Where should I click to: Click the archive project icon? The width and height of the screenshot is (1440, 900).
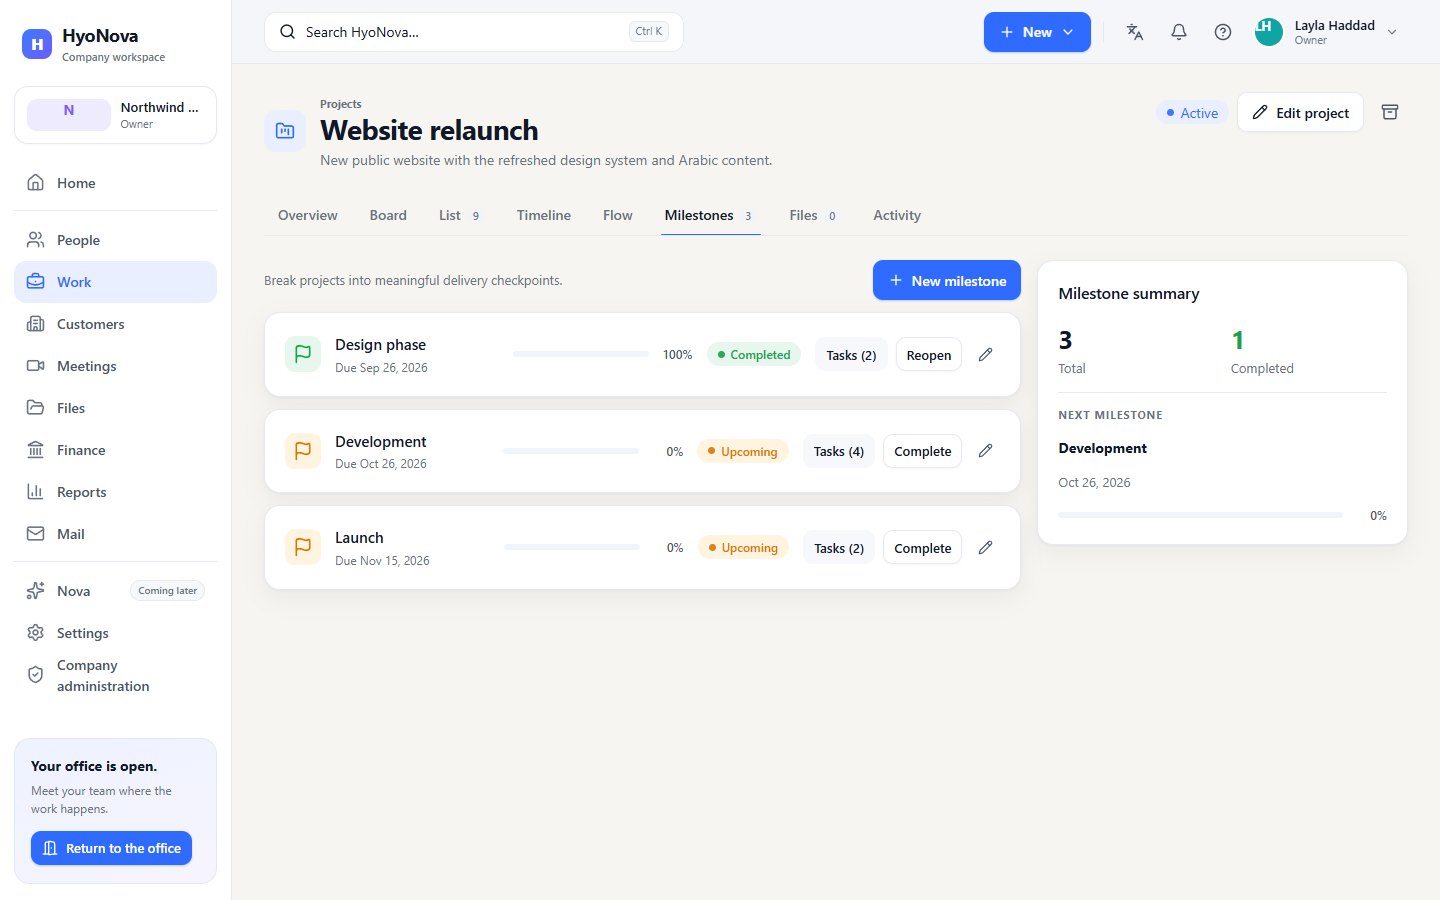1390,112
